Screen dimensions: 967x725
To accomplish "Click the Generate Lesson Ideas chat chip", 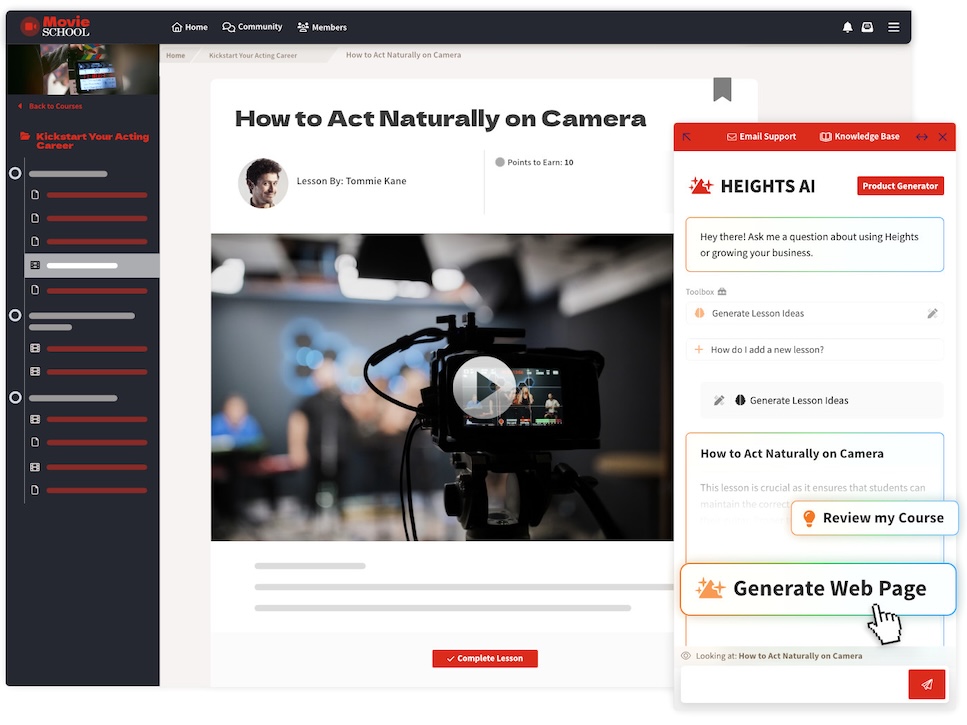I will pos(821,401).
